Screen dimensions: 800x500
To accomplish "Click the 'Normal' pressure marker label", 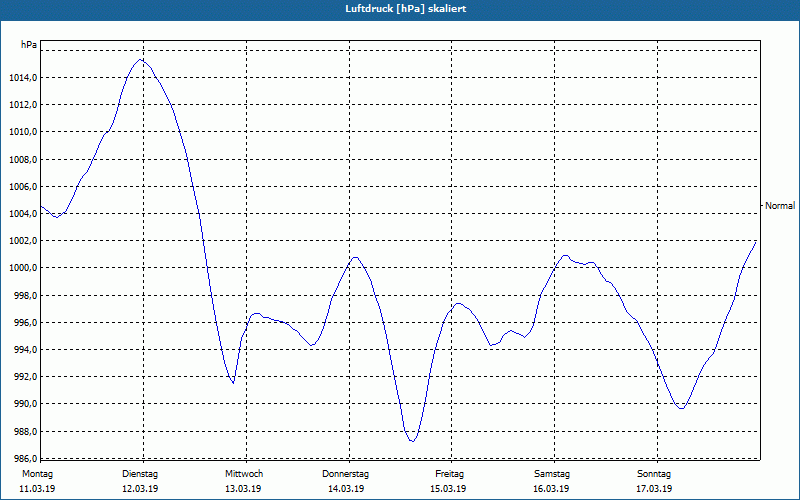I will pos(780,206).
